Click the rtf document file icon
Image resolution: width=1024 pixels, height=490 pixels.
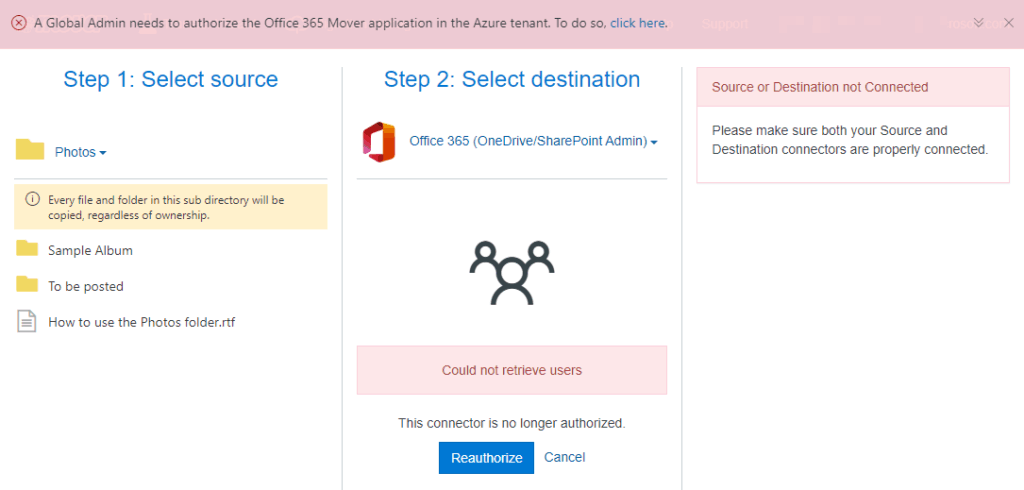tap(26, 321)
